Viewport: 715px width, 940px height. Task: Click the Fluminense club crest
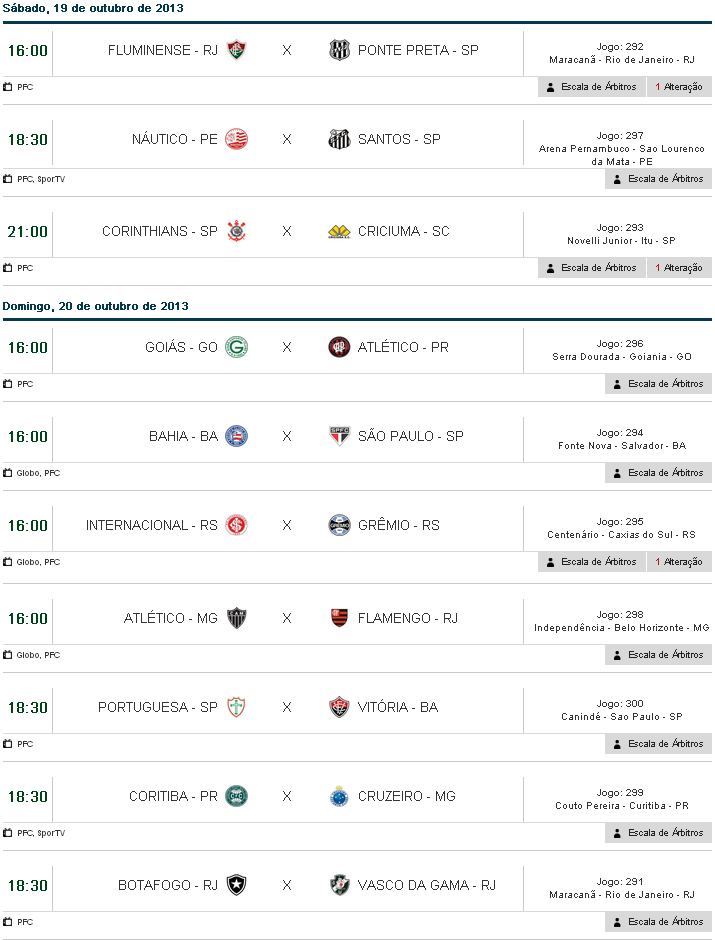point(236,50)
